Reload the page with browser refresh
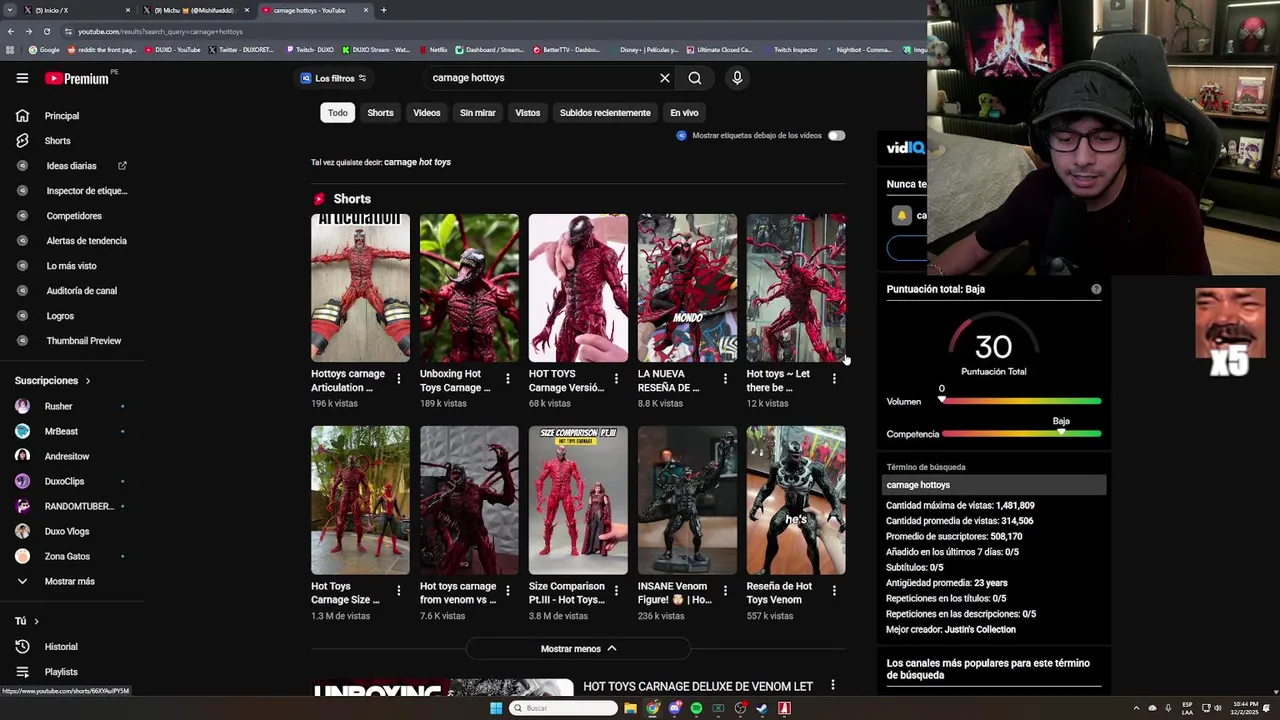The image size is (1280, 720). (x=46, y=32)
